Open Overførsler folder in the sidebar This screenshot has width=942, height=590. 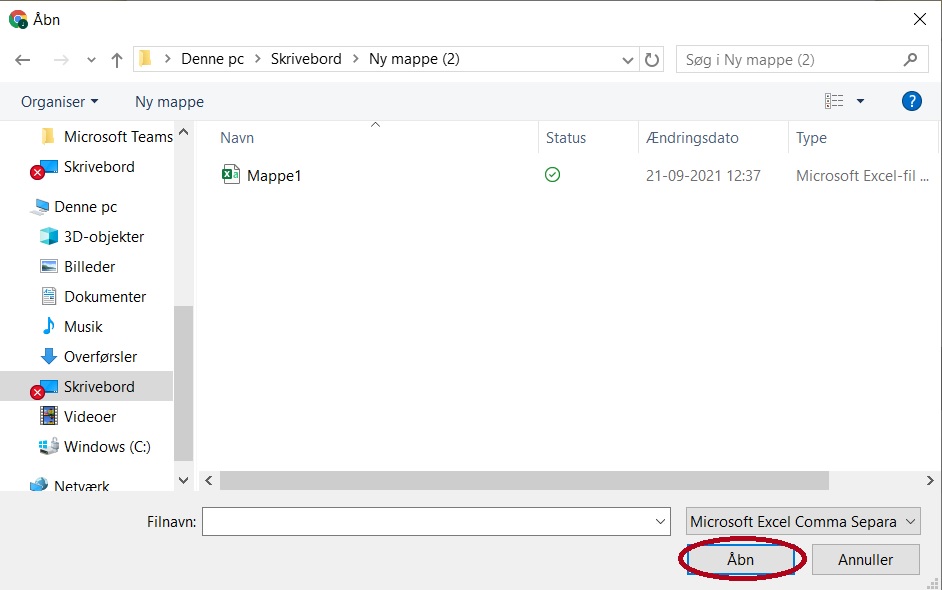click(x=100, y=357)
